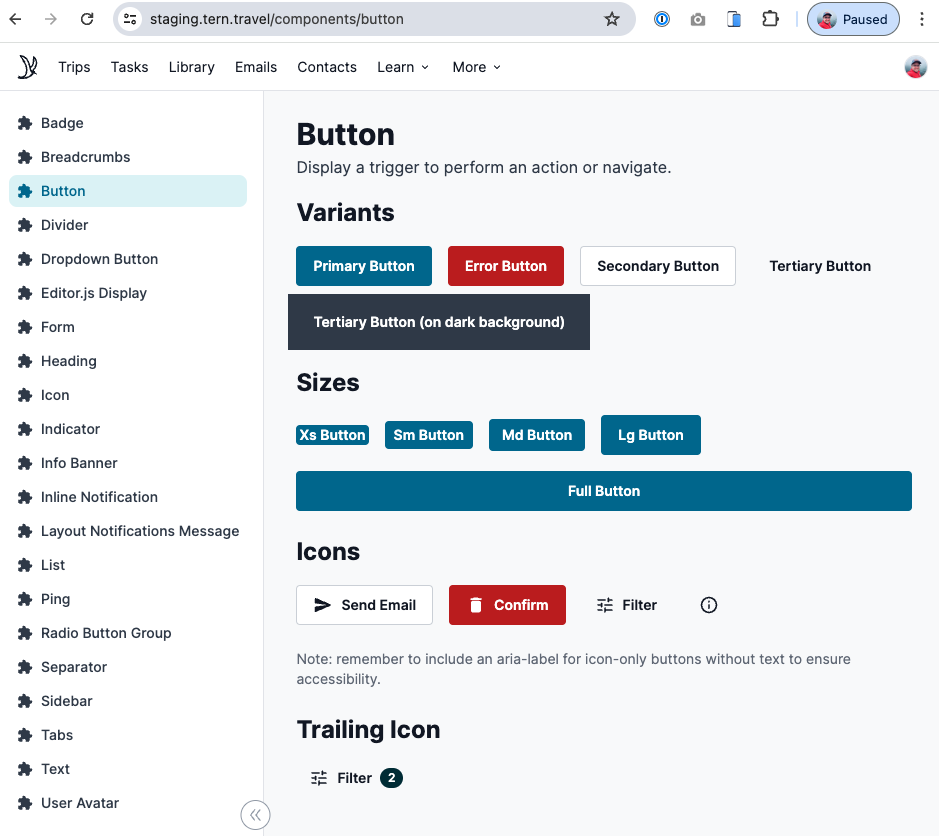This screenshot has width=939, height=836.
Task: Bookmark this page with the star icon
Action: [x=612, y=19]
